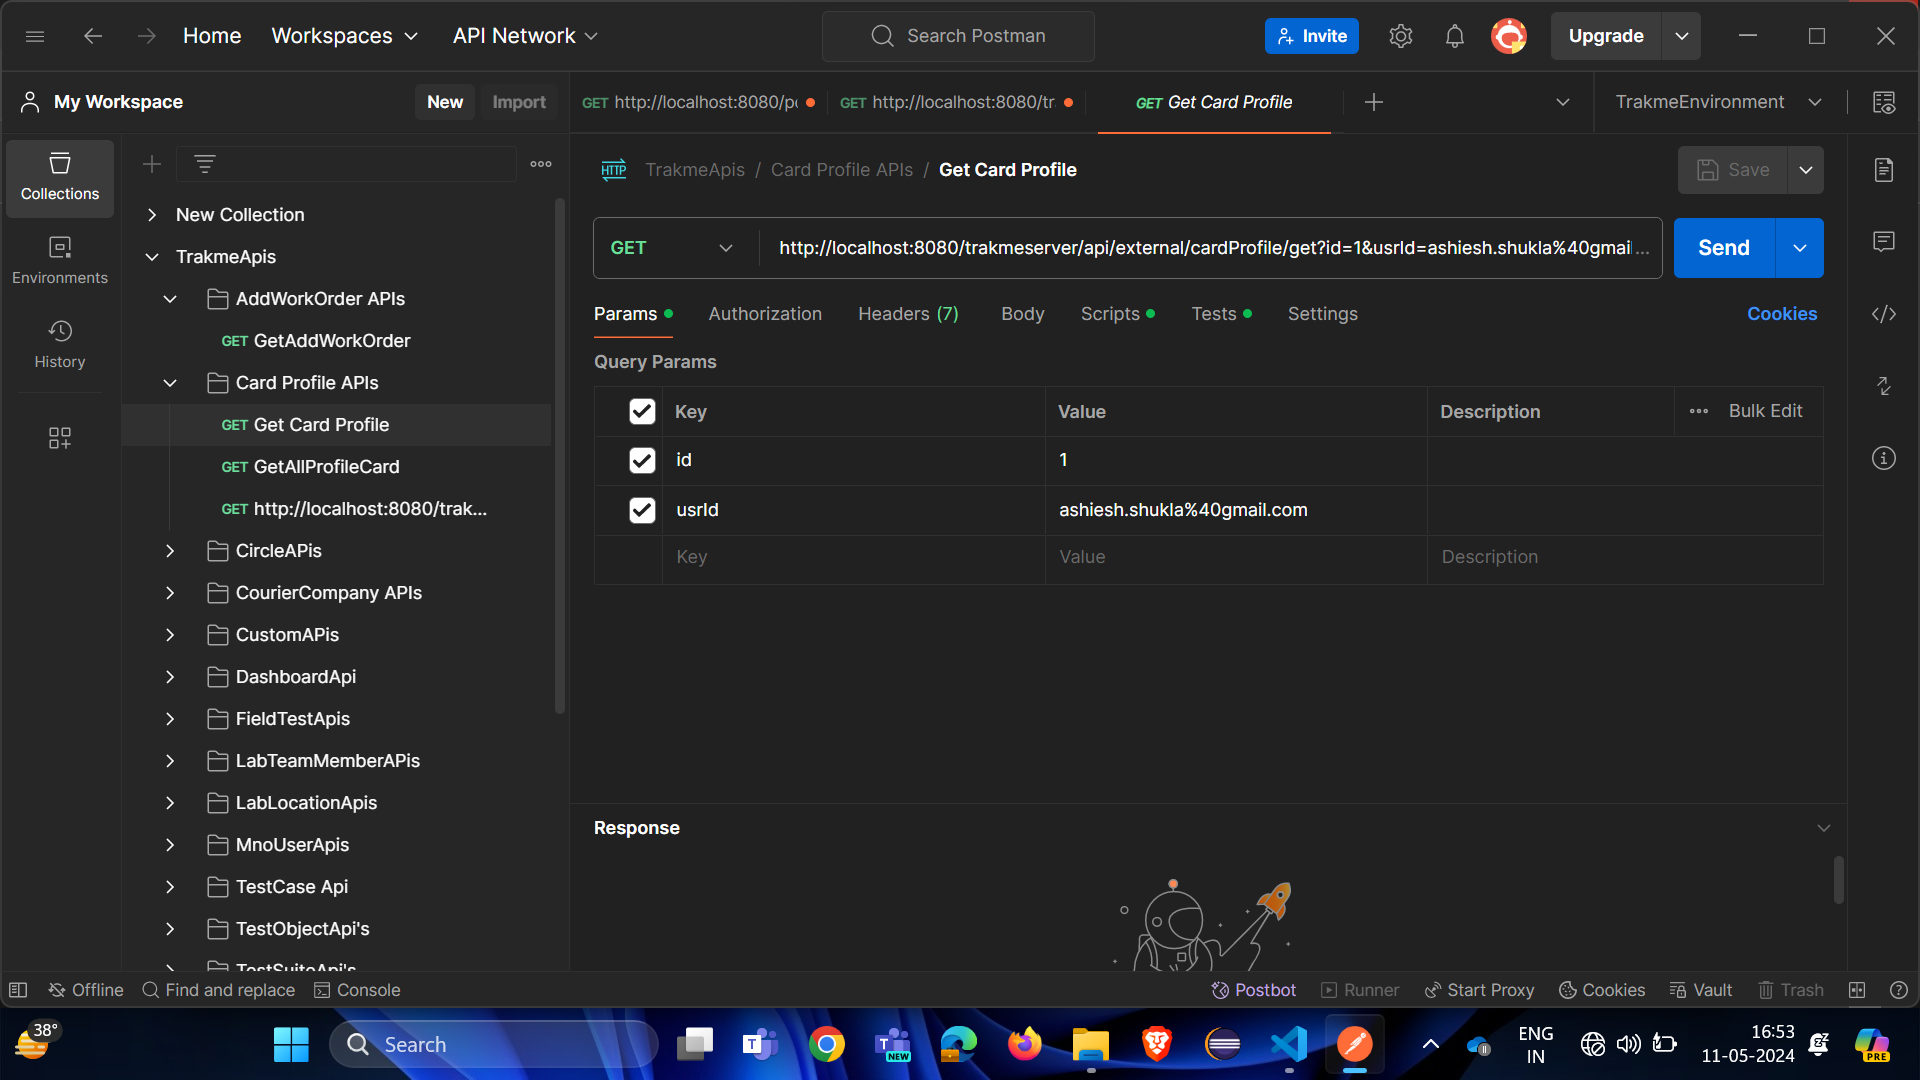Open the TrakmeEnvironment selector
The height and width of the screenshot is (1080, 1920).
(1718, 102)
